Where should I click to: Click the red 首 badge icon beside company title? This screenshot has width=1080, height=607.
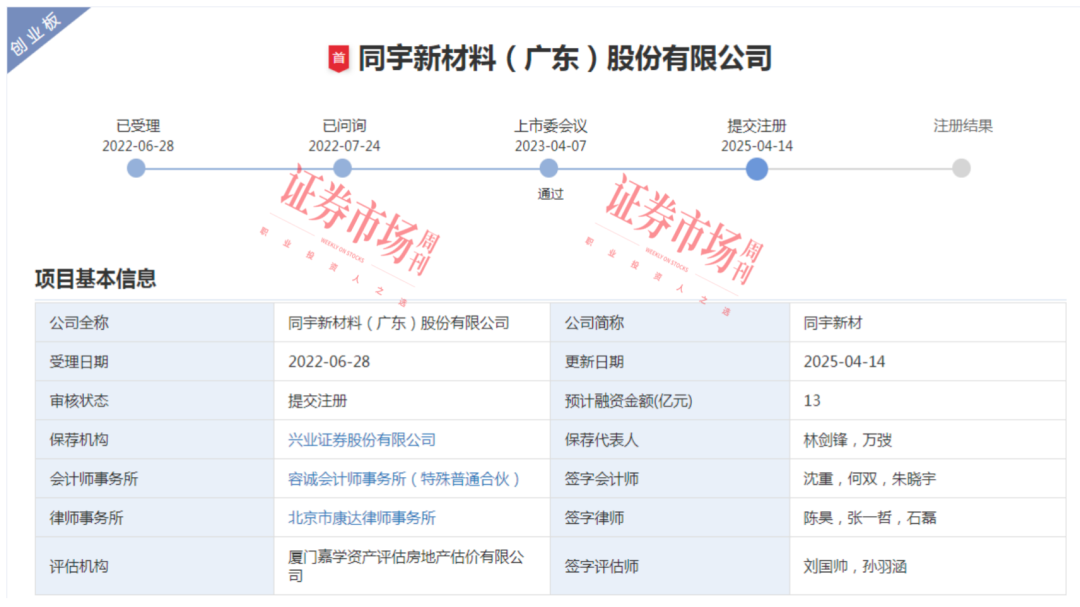[338, 59]
